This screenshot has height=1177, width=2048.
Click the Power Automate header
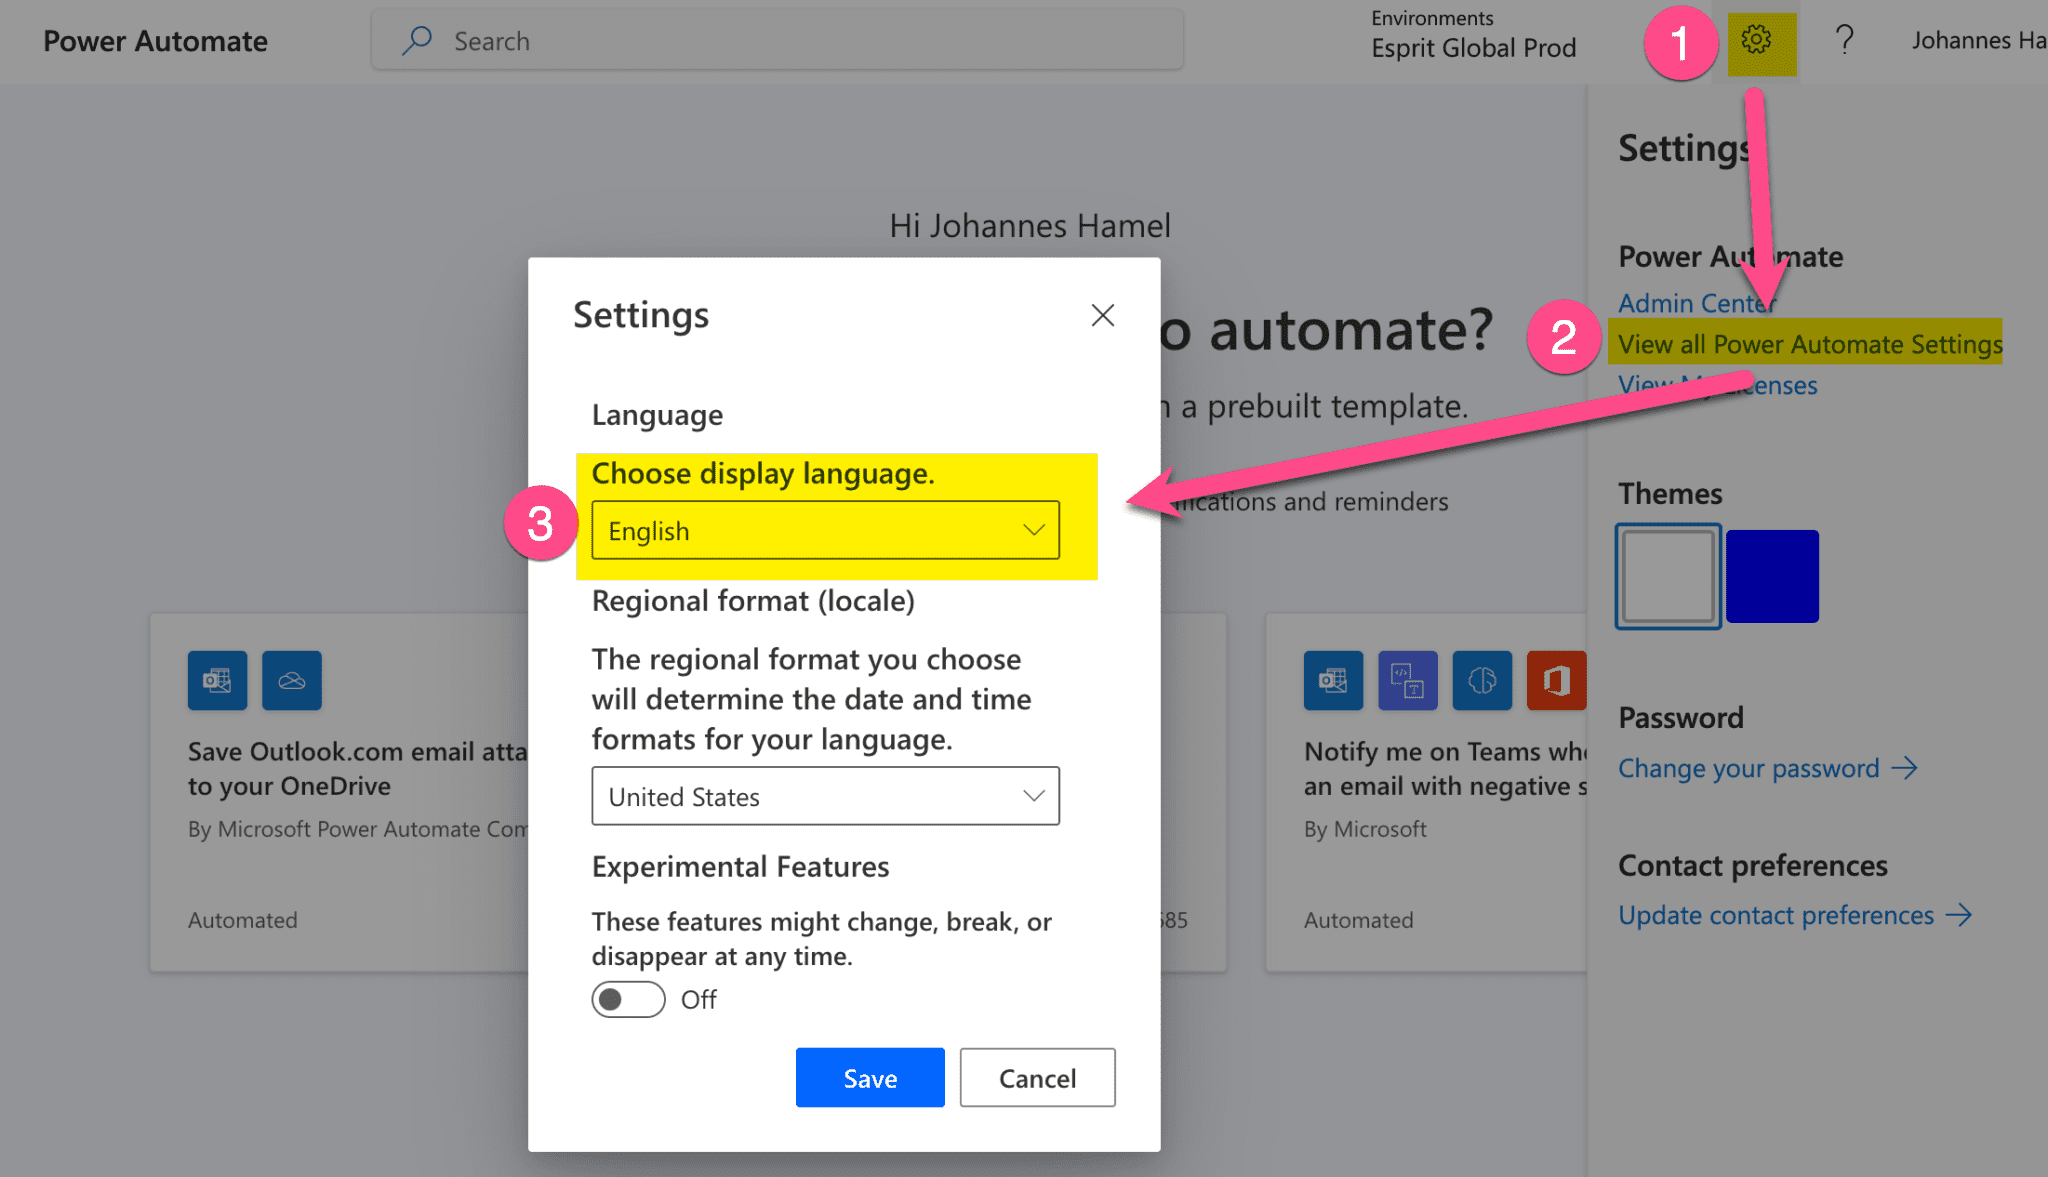[x=155, y=41]
